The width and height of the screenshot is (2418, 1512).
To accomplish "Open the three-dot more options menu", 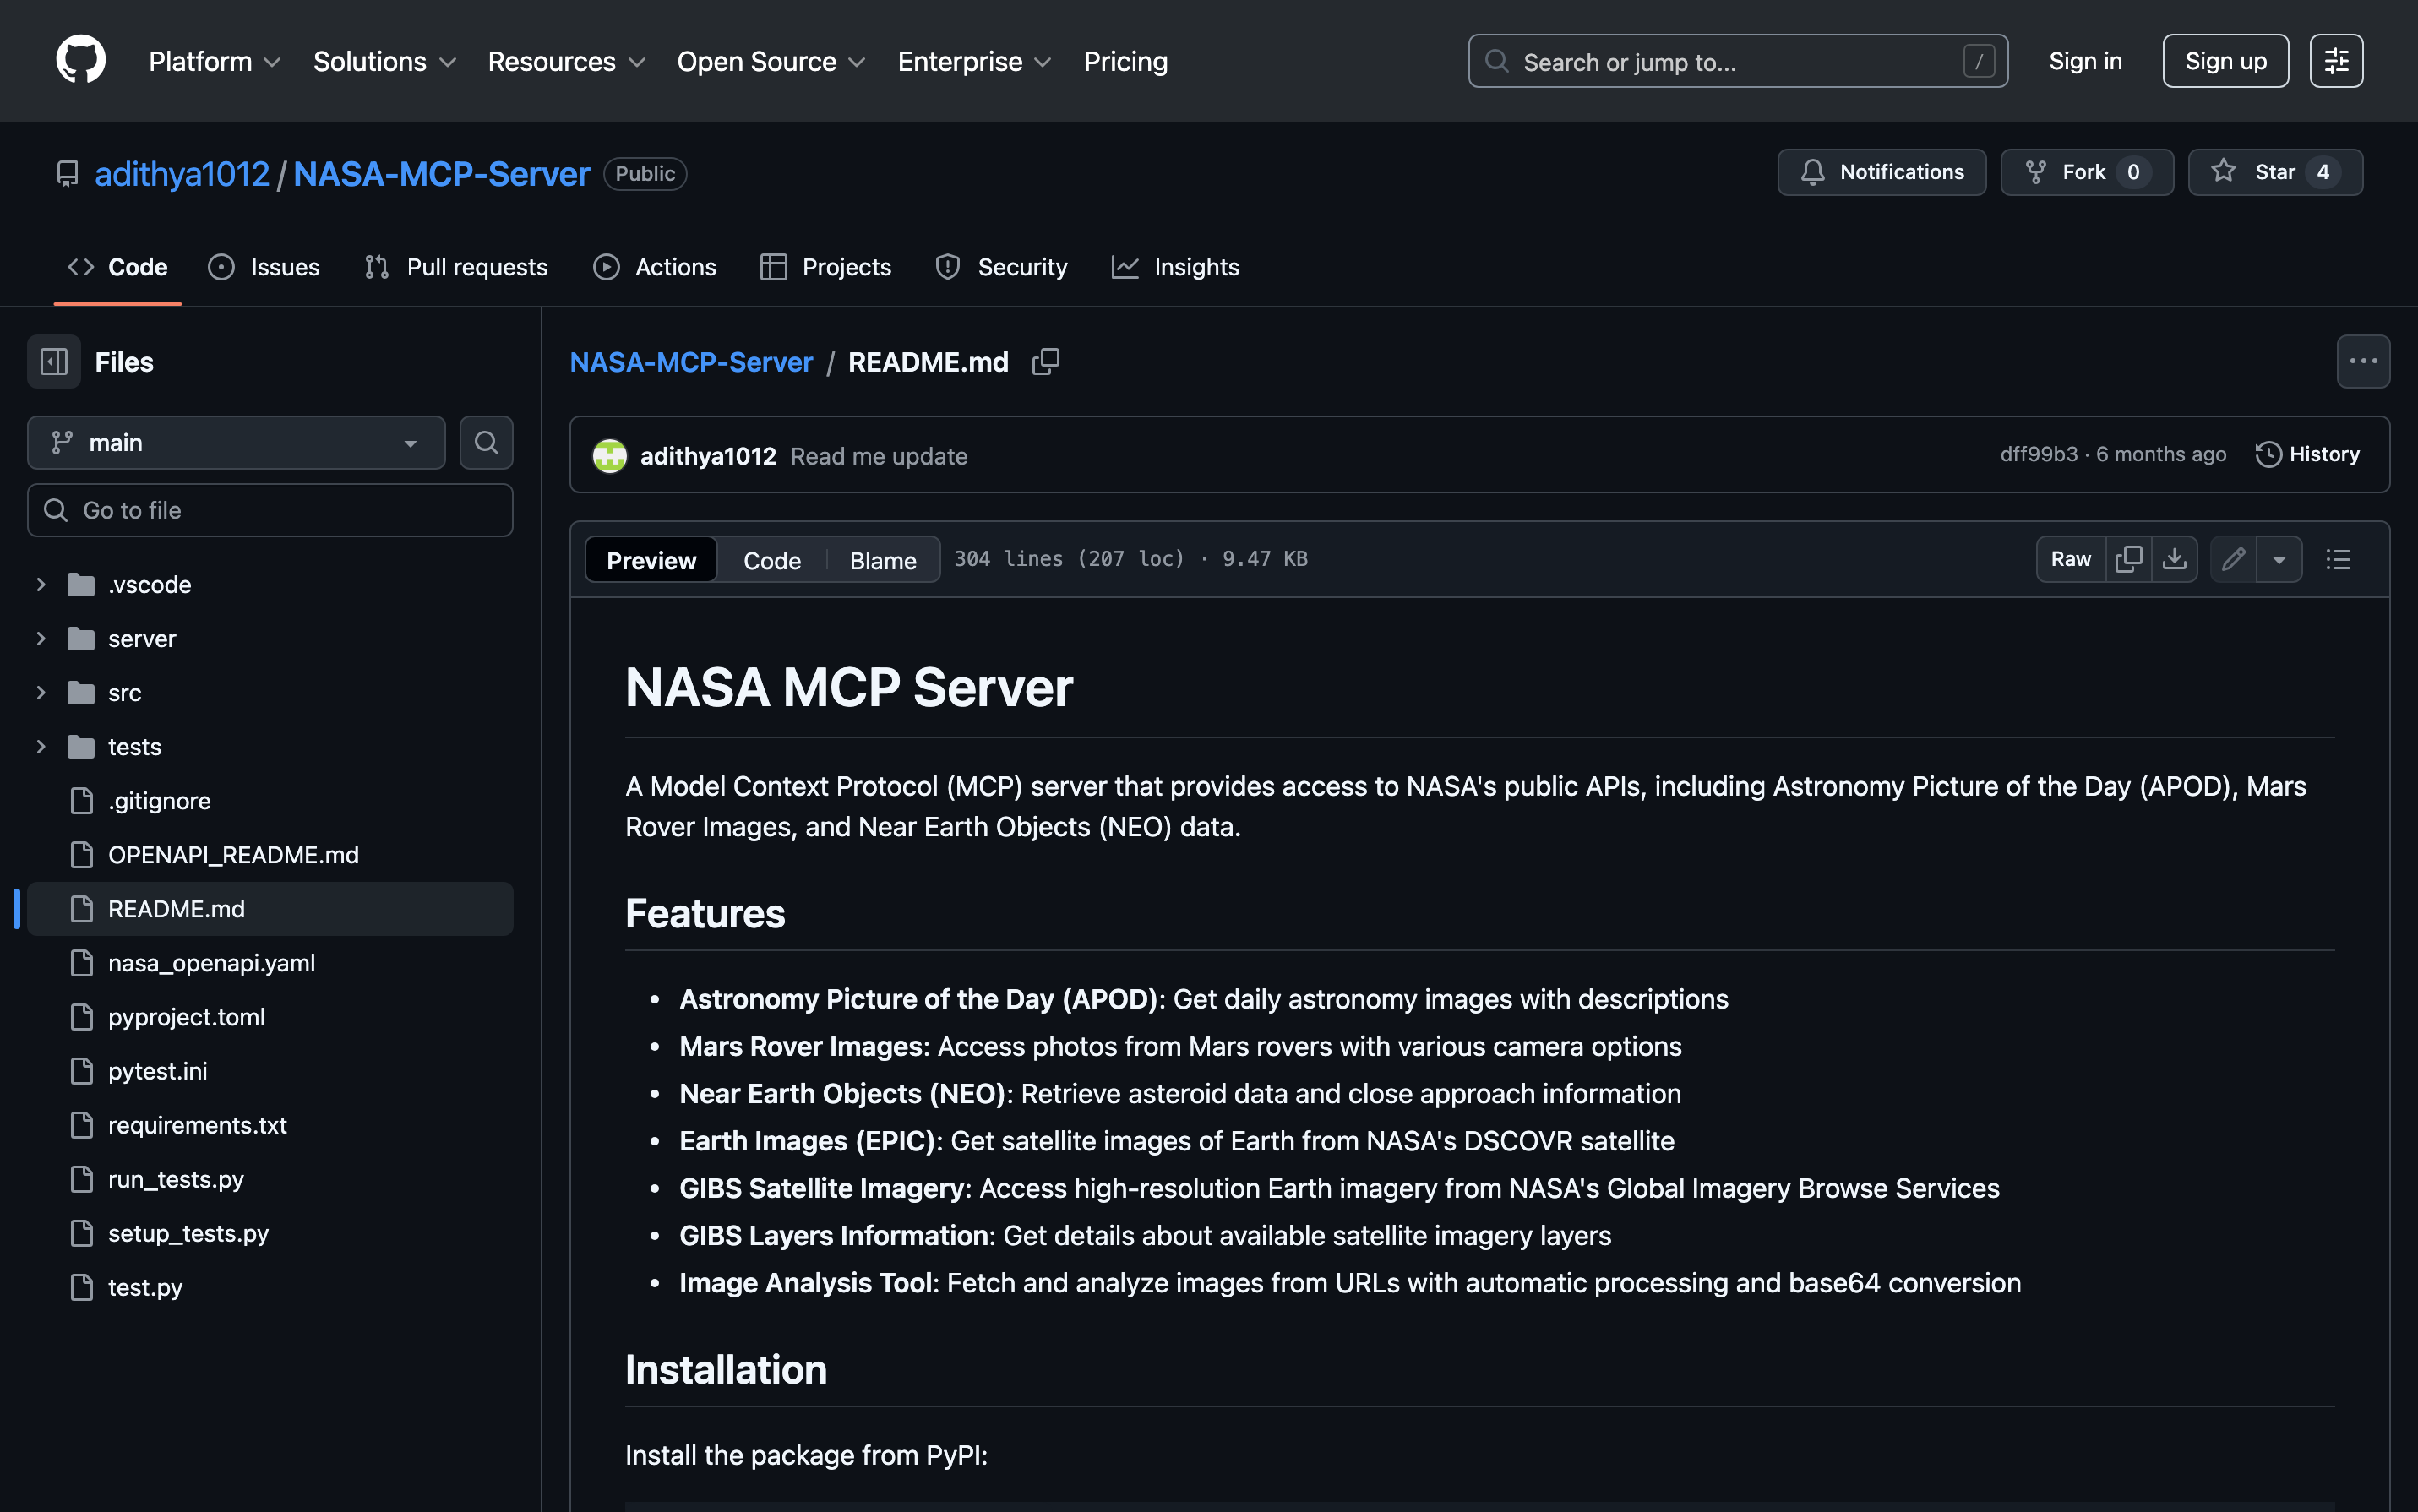I will pyautogui.click(x=2363, y=361).
